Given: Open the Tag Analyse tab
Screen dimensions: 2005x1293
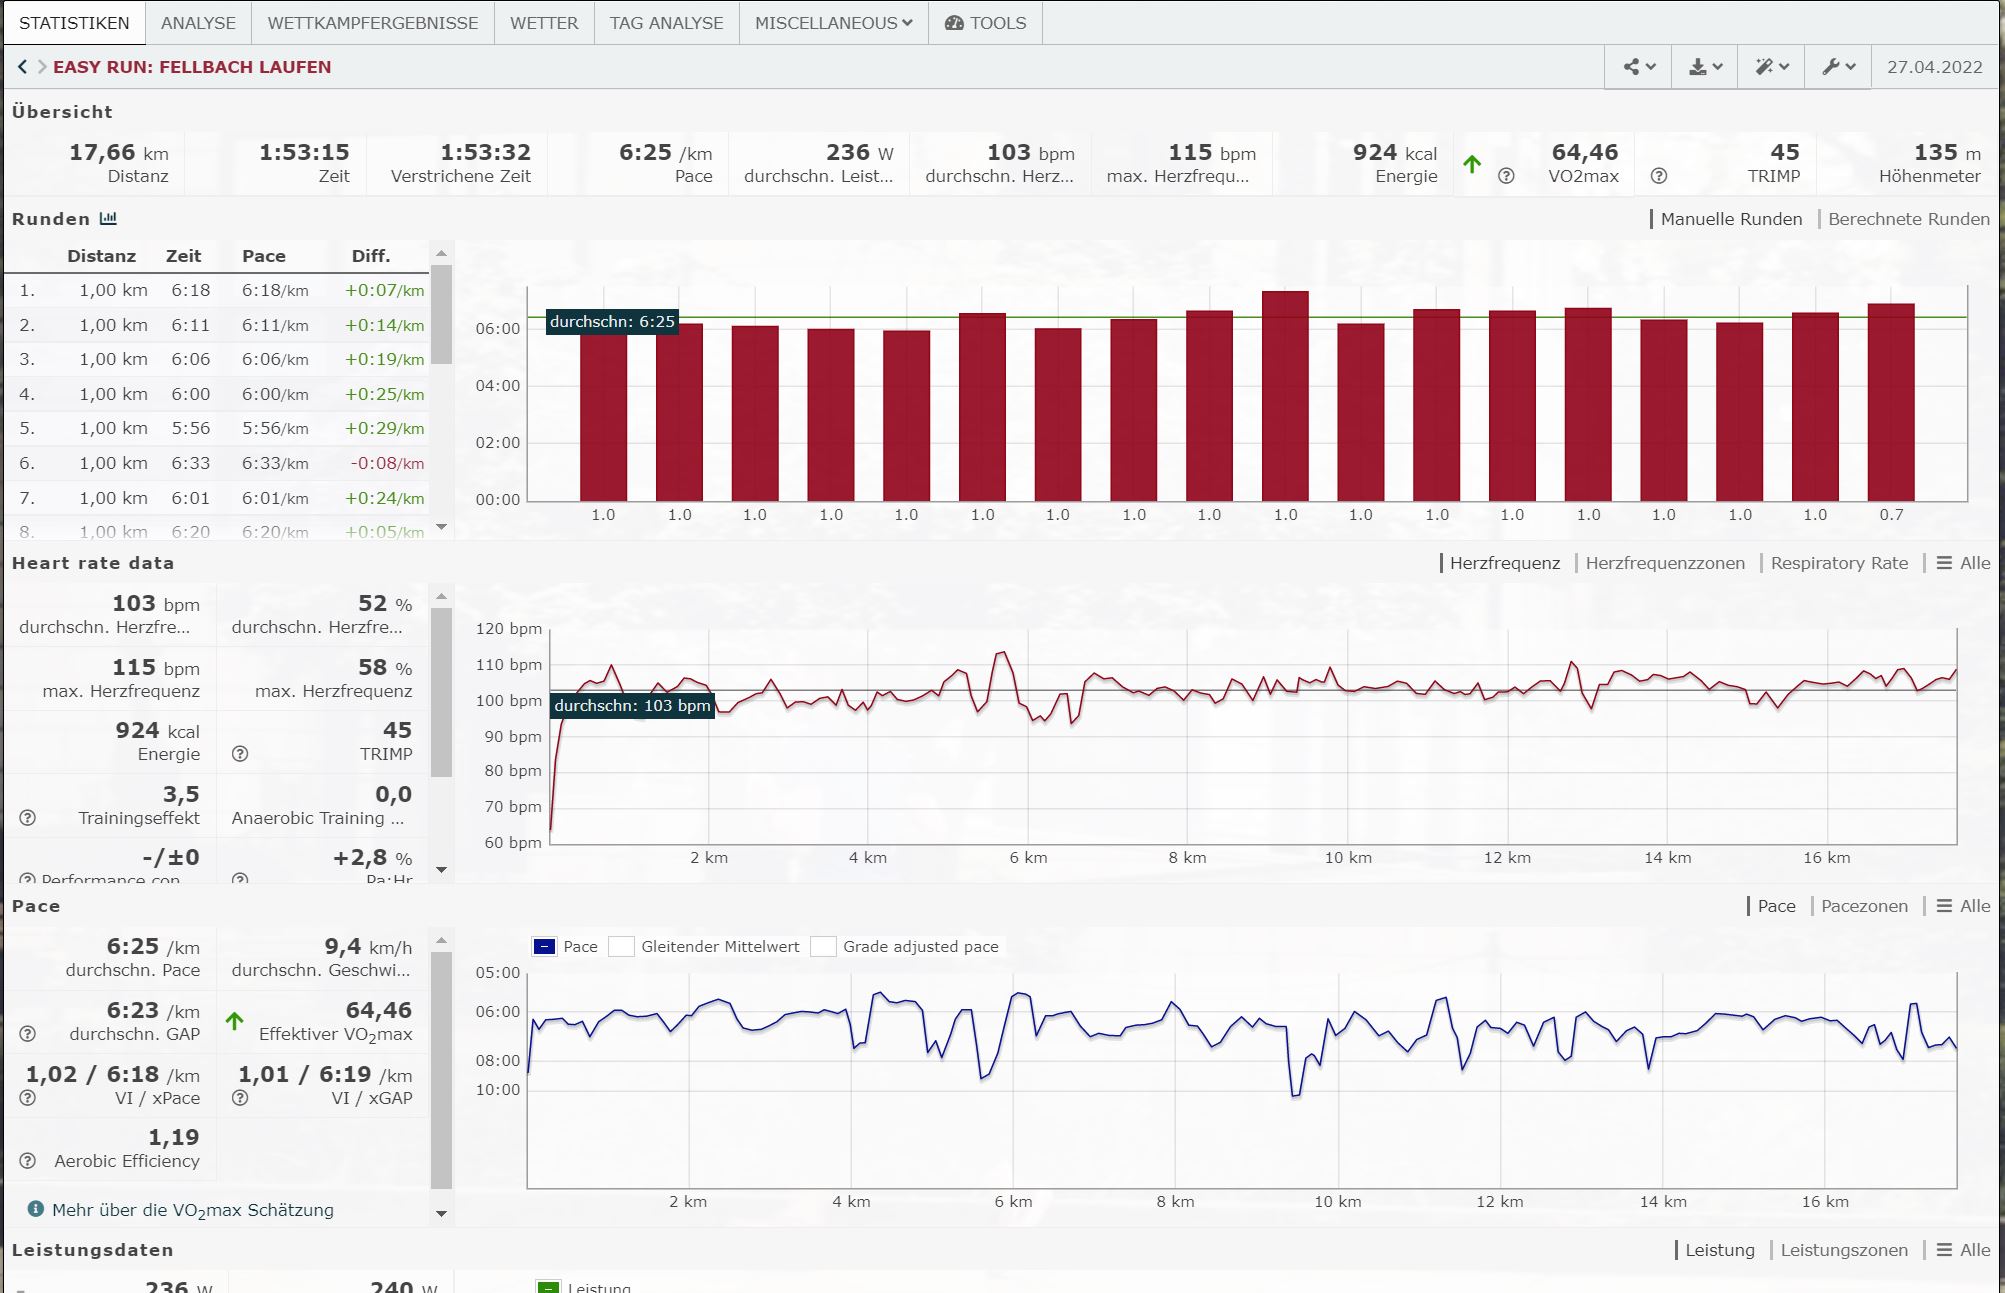Looking at the screenshot, I should pos(666,23).
